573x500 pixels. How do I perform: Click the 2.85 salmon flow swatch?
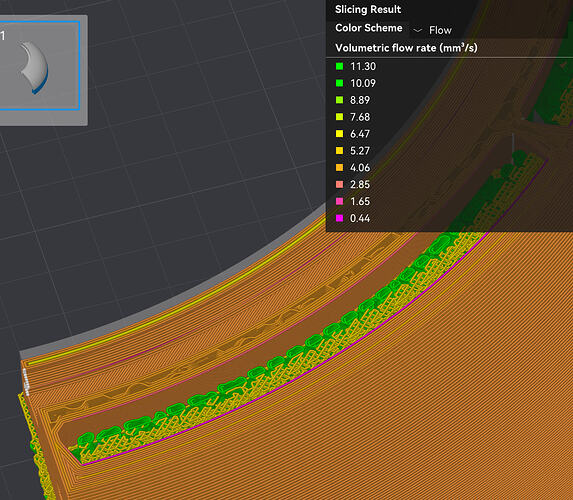339,184
